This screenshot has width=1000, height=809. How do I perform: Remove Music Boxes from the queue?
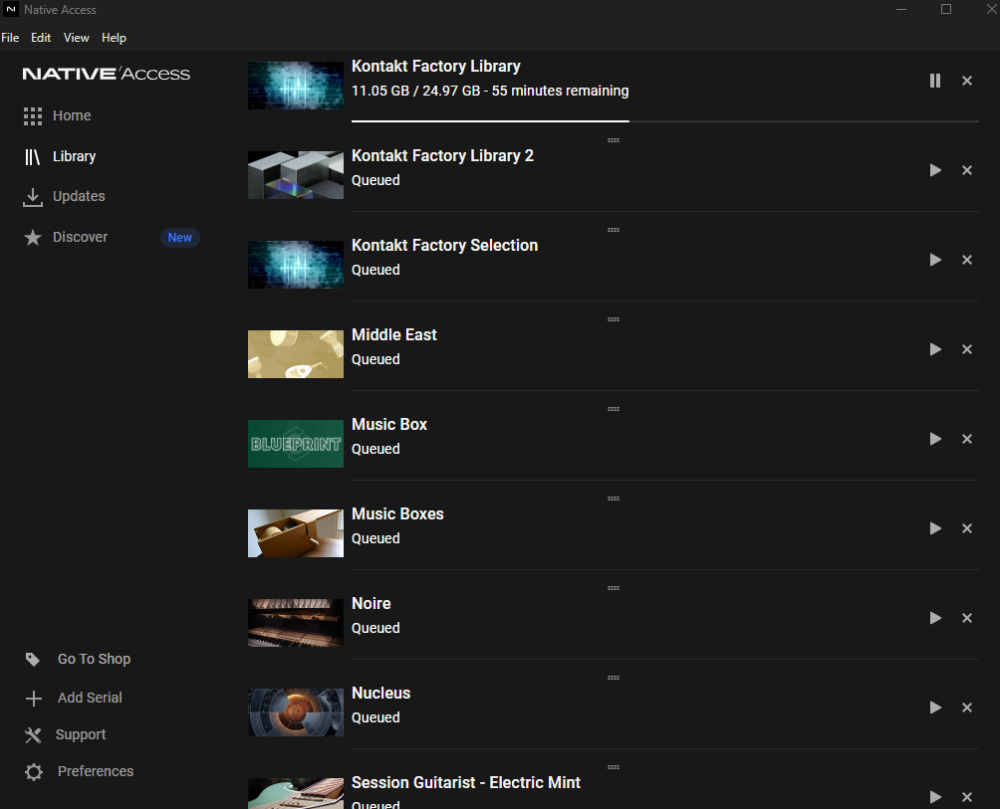tap(967, 528)
